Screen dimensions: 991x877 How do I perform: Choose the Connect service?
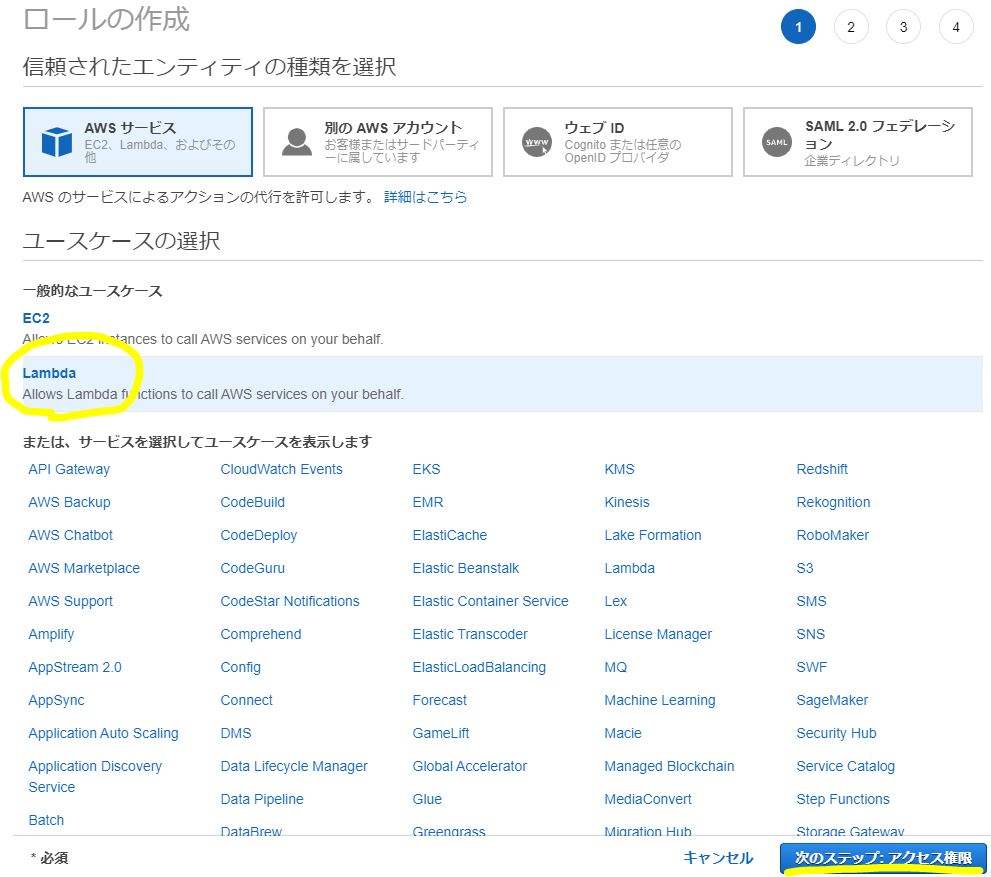click(246, 700)
